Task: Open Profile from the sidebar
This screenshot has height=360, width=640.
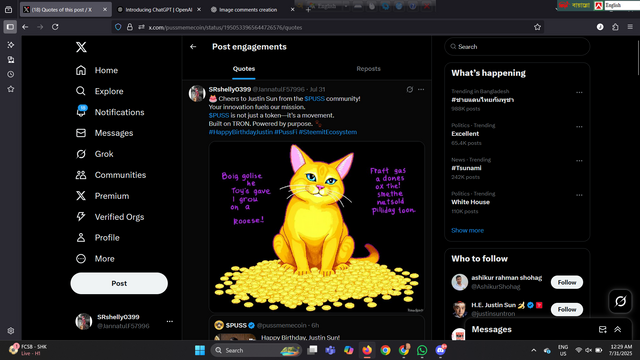Action: pos(98,238)
